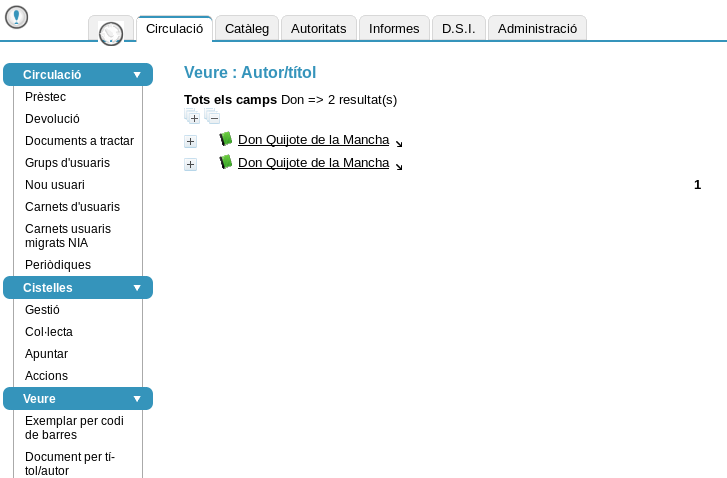Switch to the Informes tab
Image resolution: width=727 pixels, height=478 pixels.
click(x=394, y=29)
